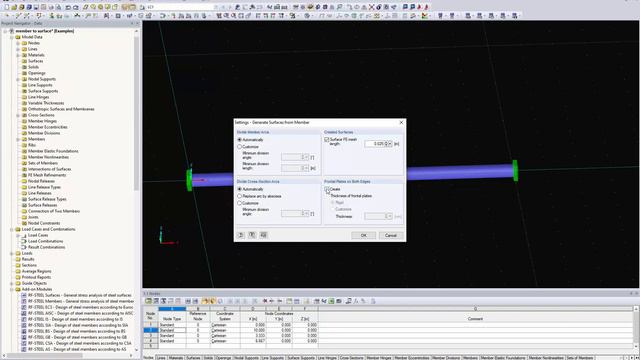Image resolution: width=640 pixels, height=360 pixels.
Task: Open RF-STEEL Surfaces module icon in the navigator
Action: point(24,295)
